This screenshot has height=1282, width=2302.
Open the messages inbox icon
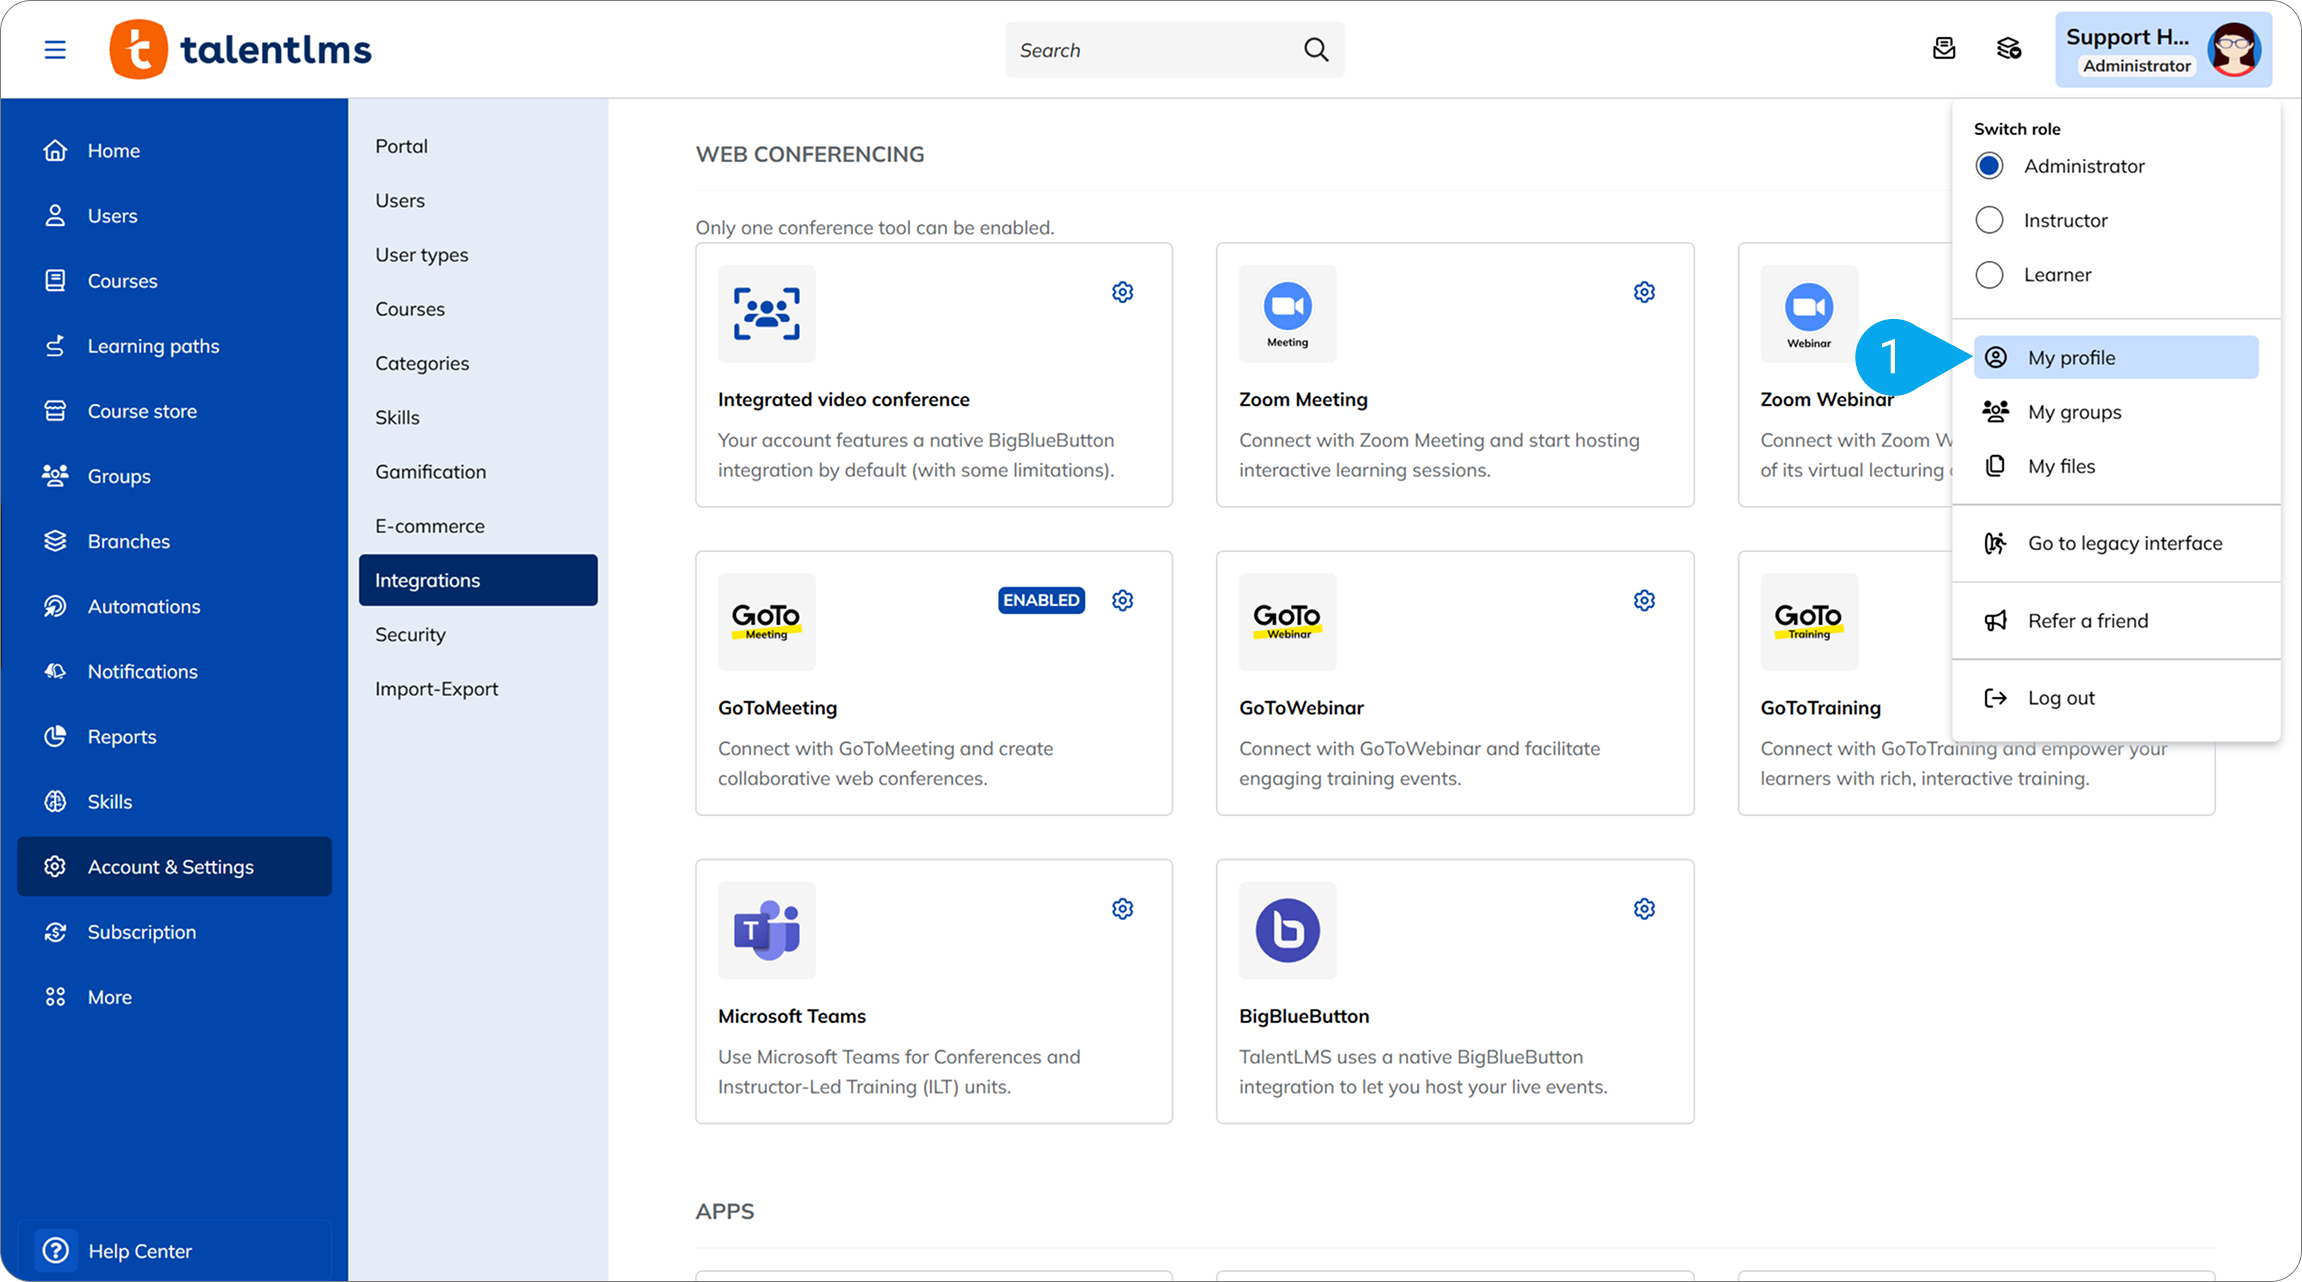(x=1944, y=48)
